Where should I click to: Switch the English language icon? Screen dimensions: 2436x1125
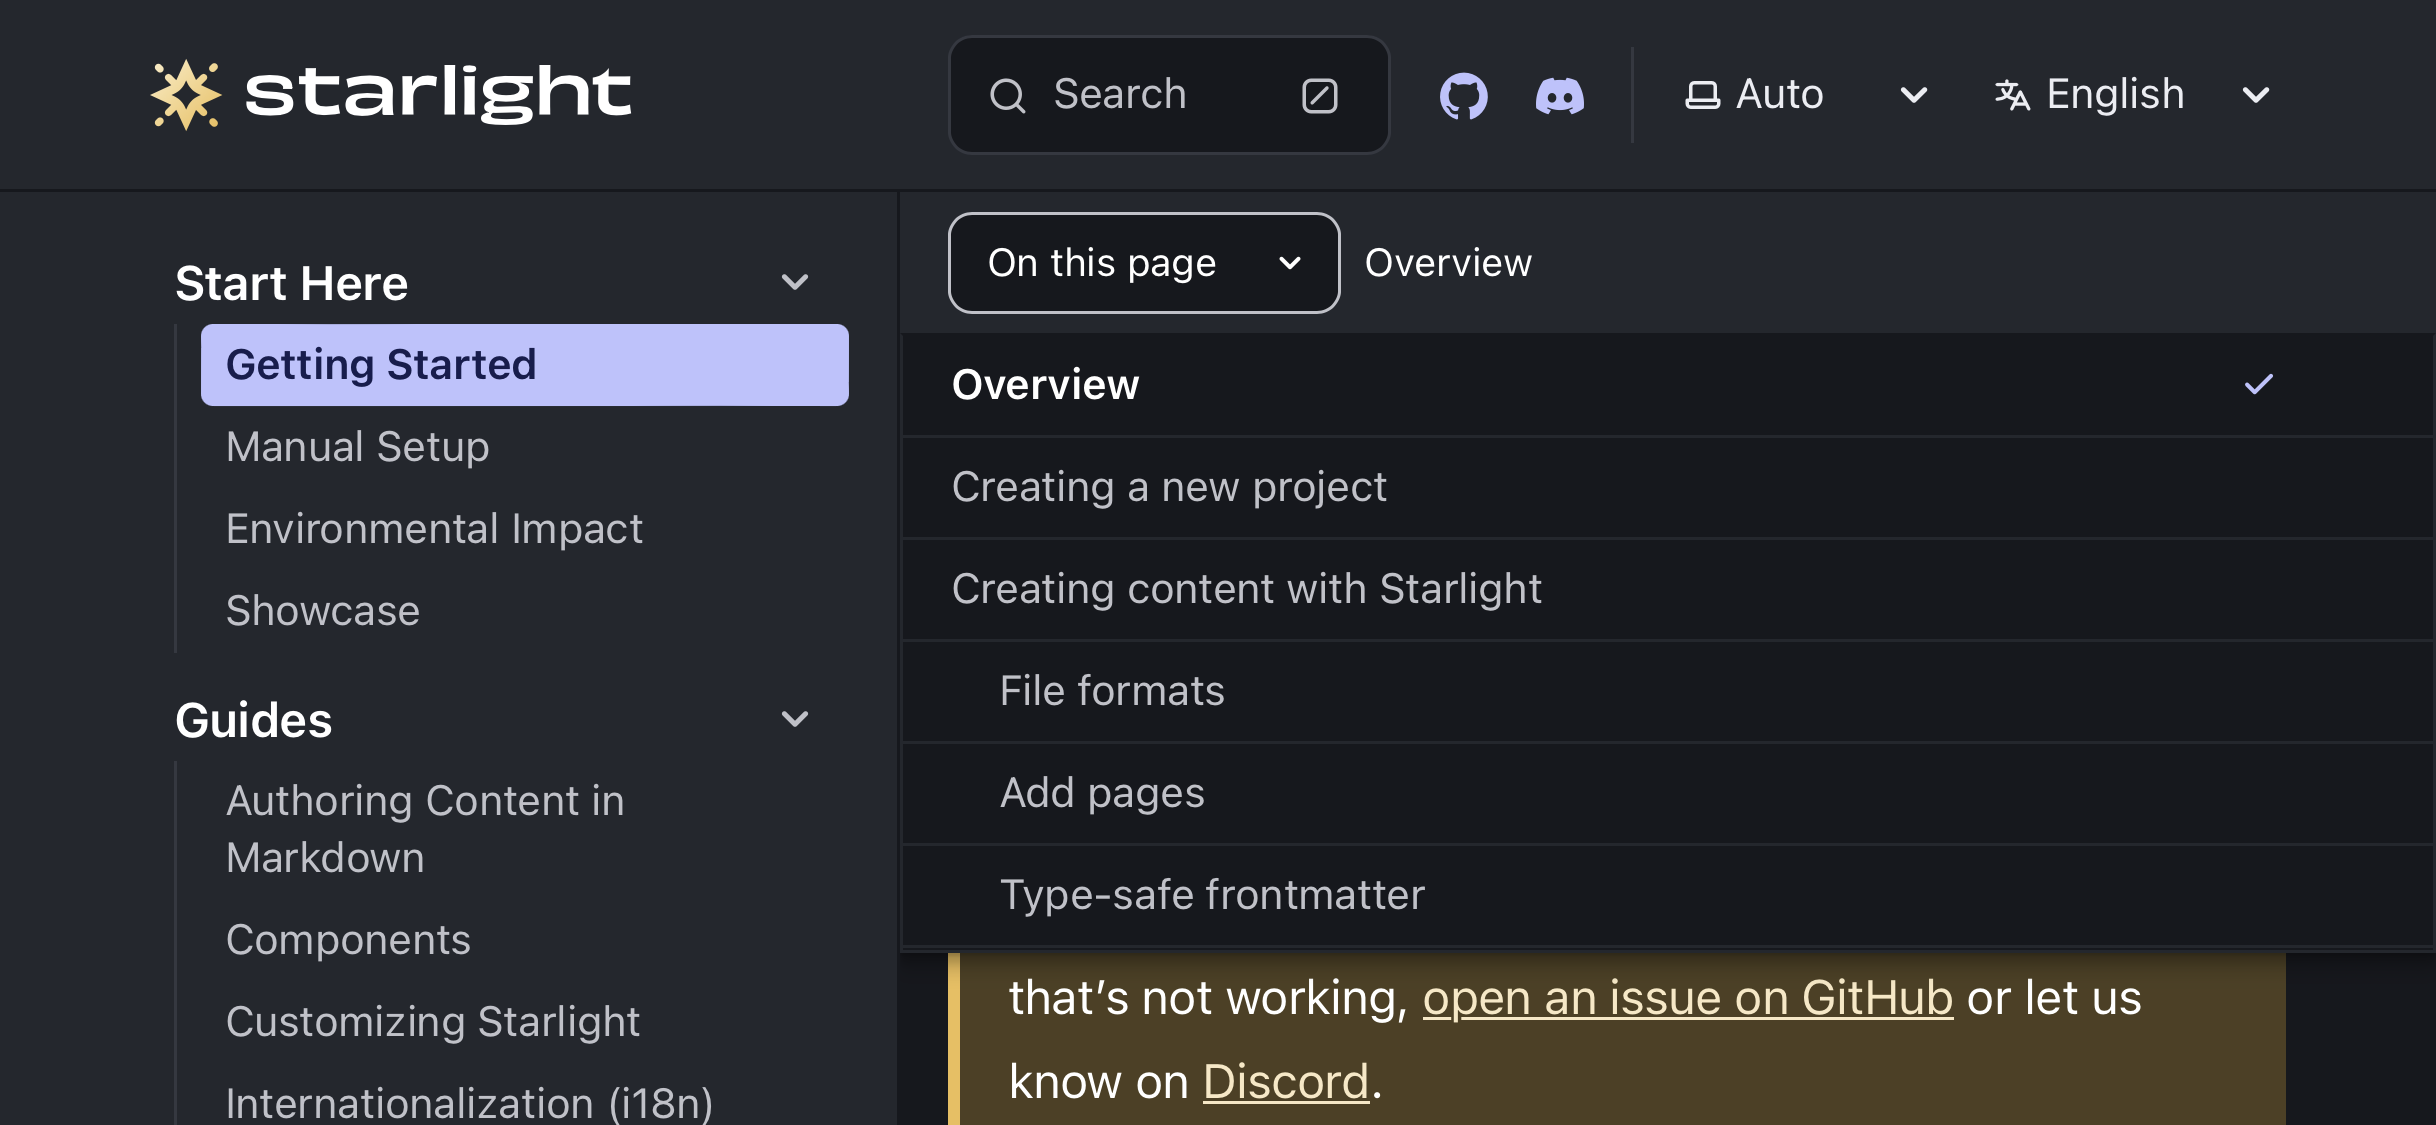(x=2010, y=93)
